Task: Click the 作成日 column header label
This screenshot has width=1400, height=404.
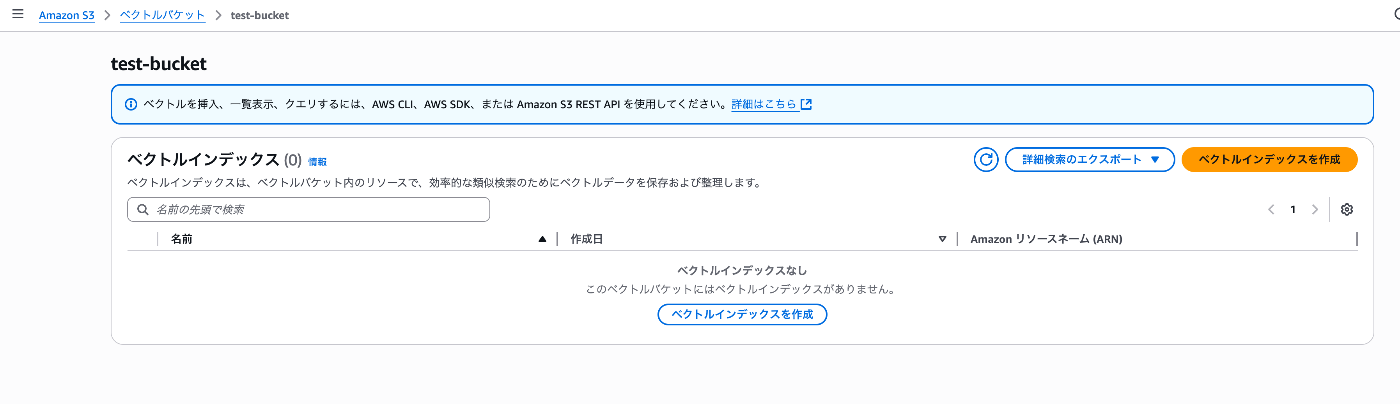Action: pyautogui.click(x=587, y=240)
